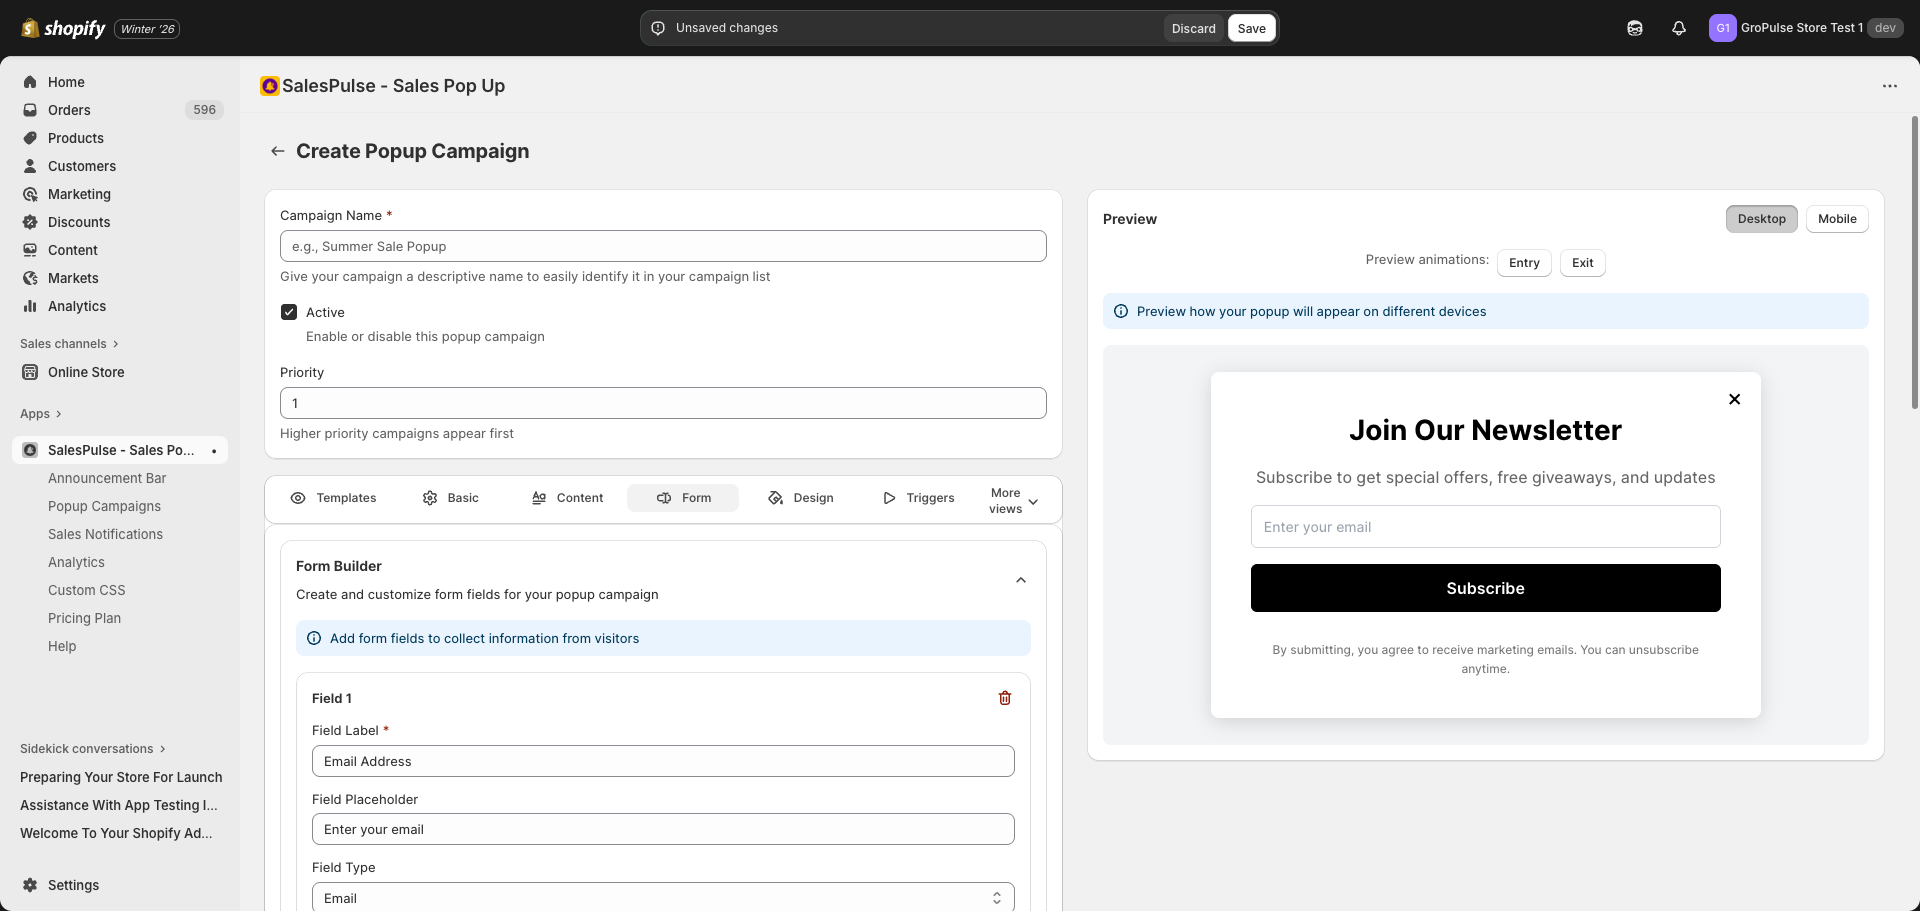1920x911 pixels.
Task: Toggle the Active campaign checkbox
Action: point(289,312)
